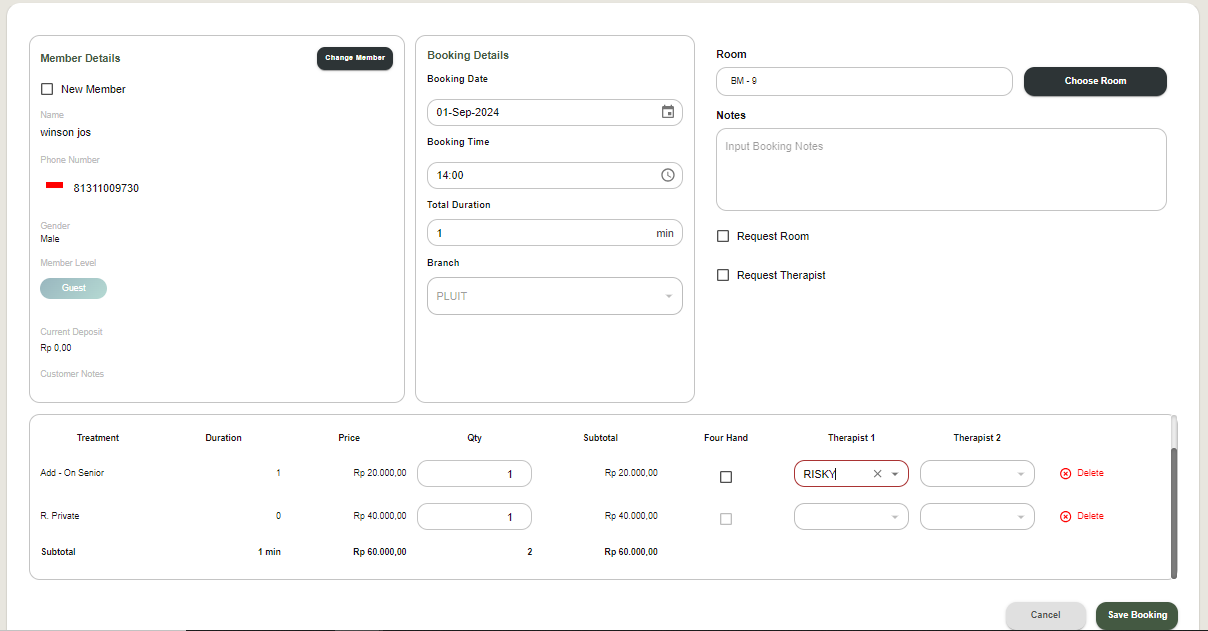Screen dimensions: 1208x631
Task: Click the Indonesia flag icon by phone number
Action: pyautogui.click(x=54, y=186)
